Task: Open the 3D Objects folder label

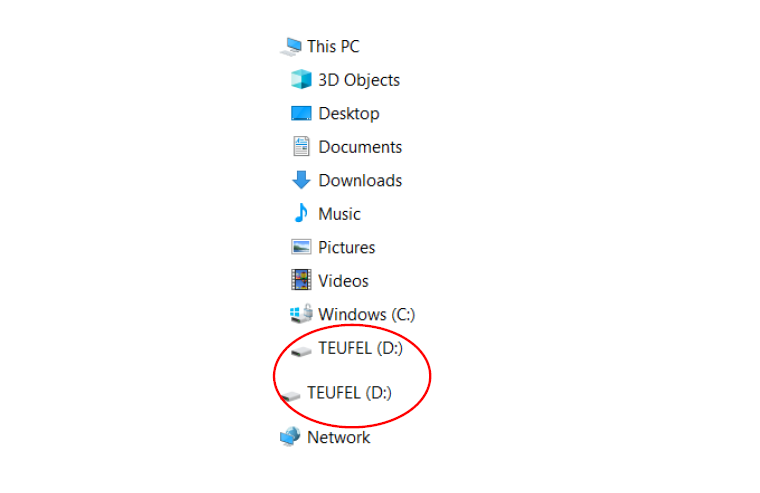Action: click(359, 80)
